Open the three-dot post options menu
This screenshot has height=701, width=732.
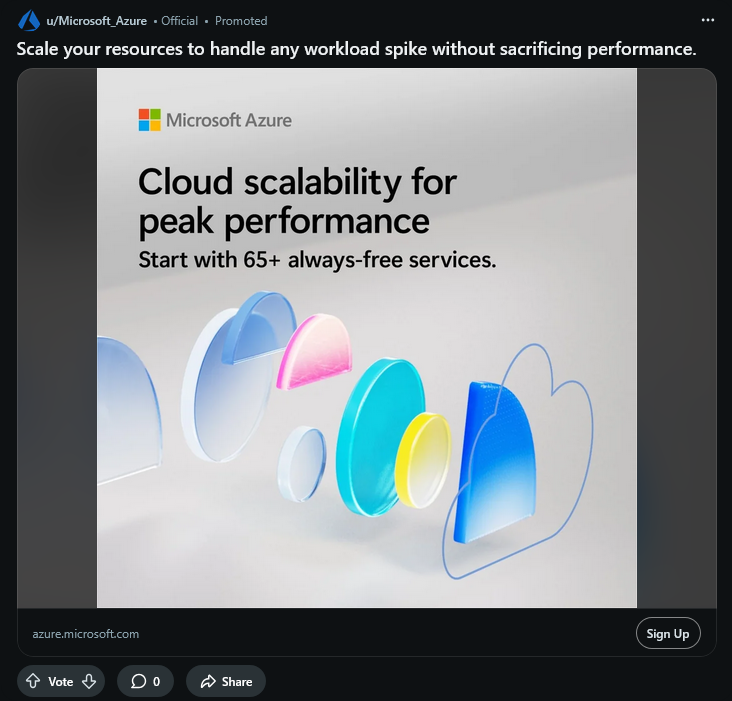coord(708,20)
